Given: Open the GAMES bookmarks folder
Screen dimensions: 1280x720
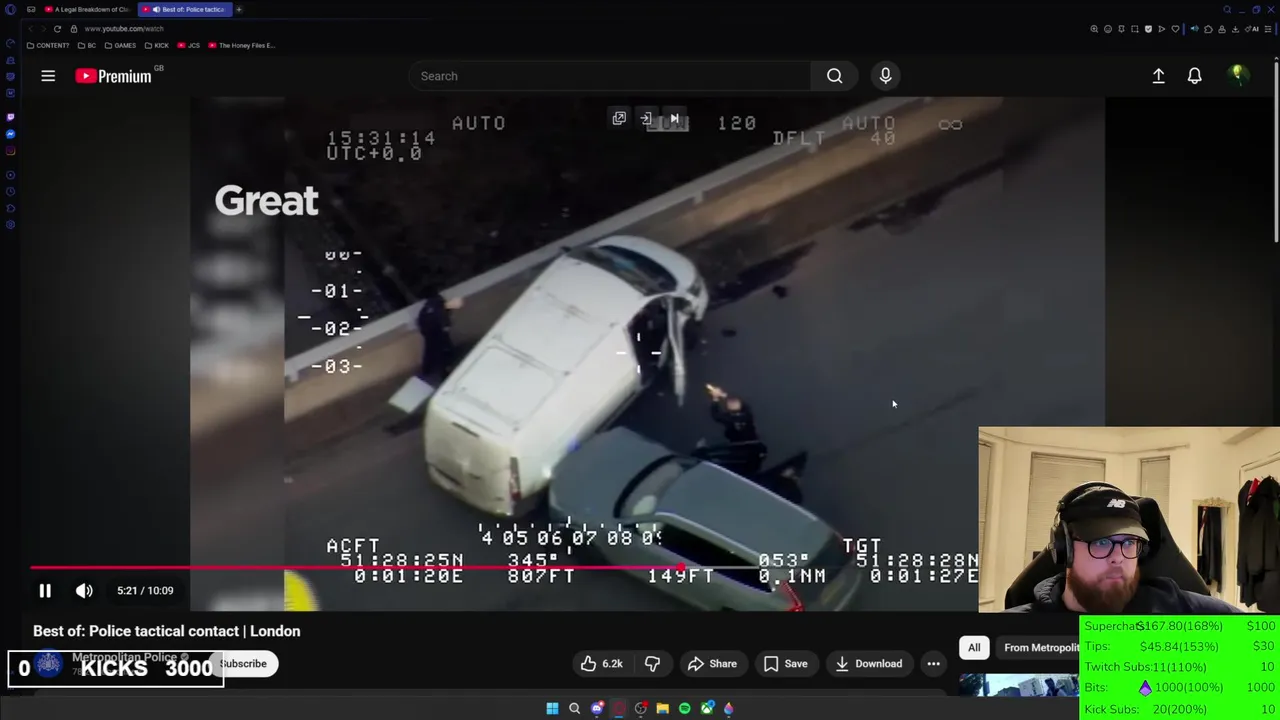Looking at the screenshot, I should (120, 45).
